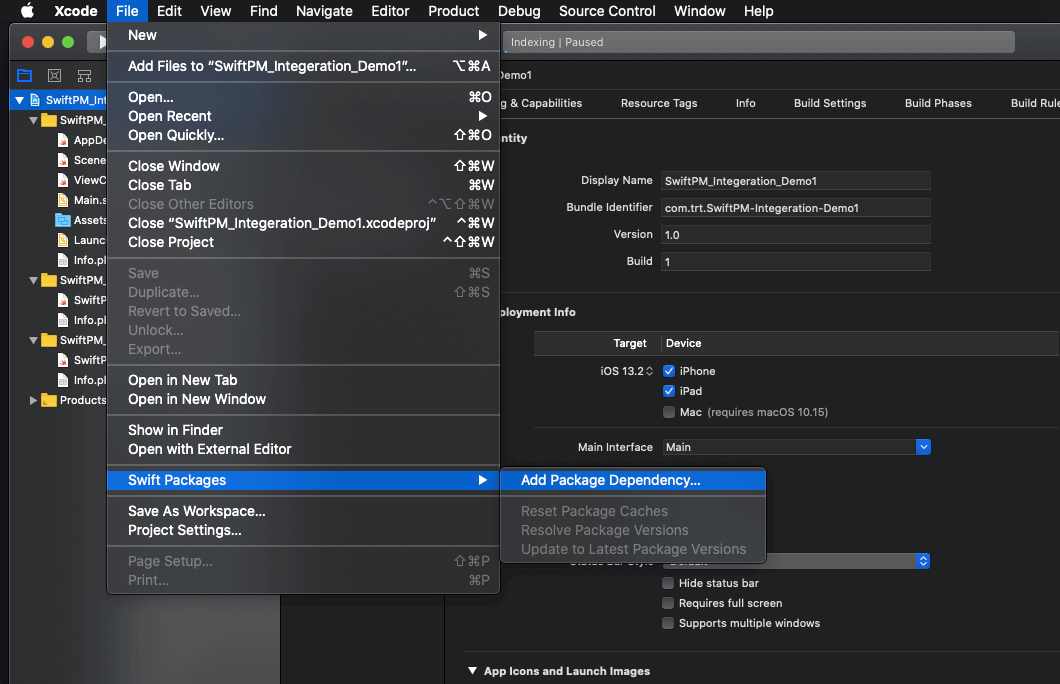Screen dimensions: 1060x684
Task: Click the Run button in the toolbar
Action: (x=100, y=42)
